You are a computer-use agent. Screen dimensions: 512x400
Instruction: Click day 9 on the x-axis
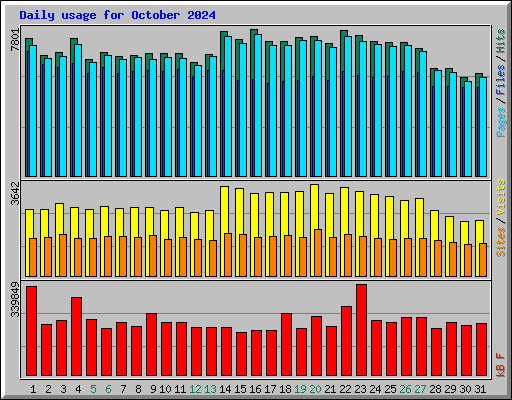click(x=153, y=389)
